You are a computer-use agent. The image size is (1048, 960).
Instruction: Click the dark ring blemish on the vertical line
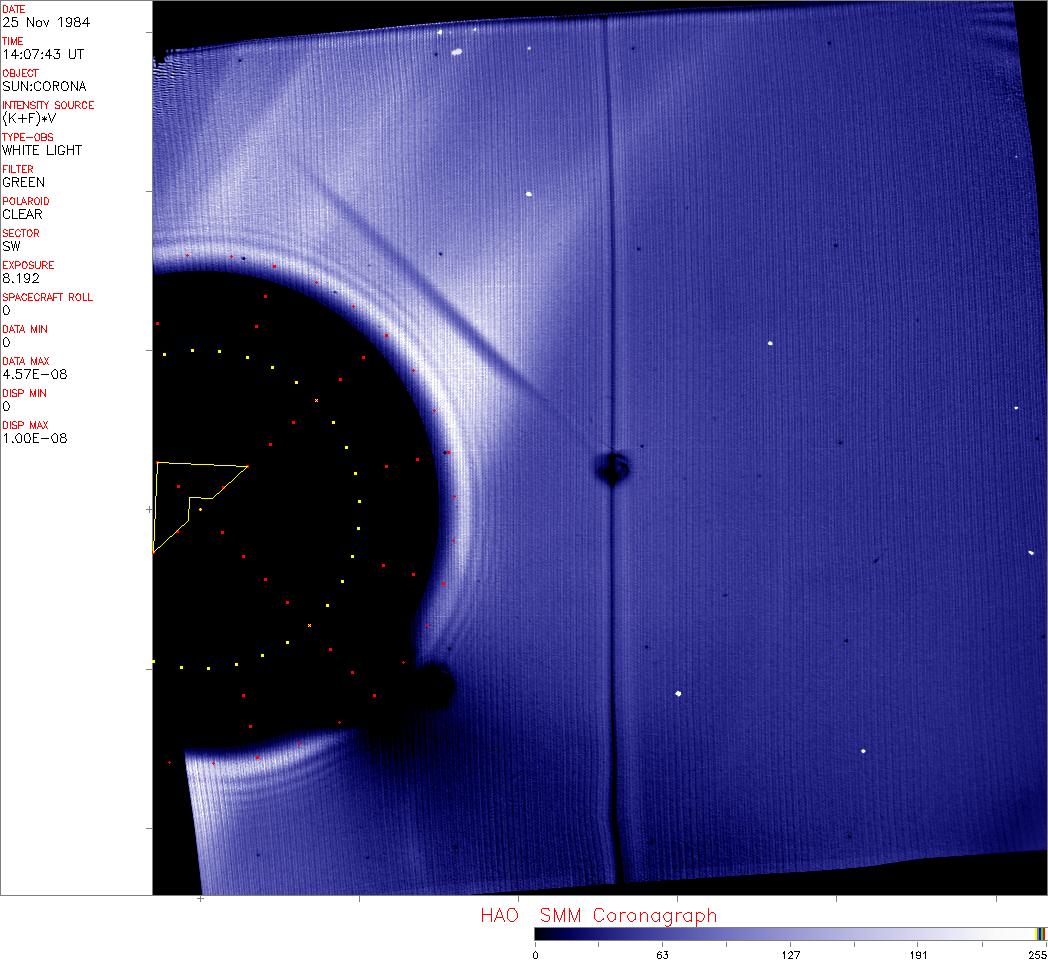point(610,468)
